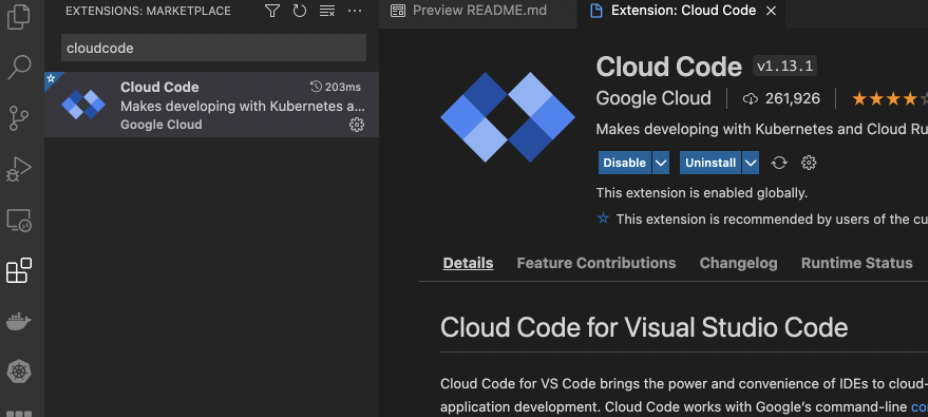This screenshot has height=417, width=928.
Task: Click the star ratings of Cloud Code
Action: (x=889, y=99)
